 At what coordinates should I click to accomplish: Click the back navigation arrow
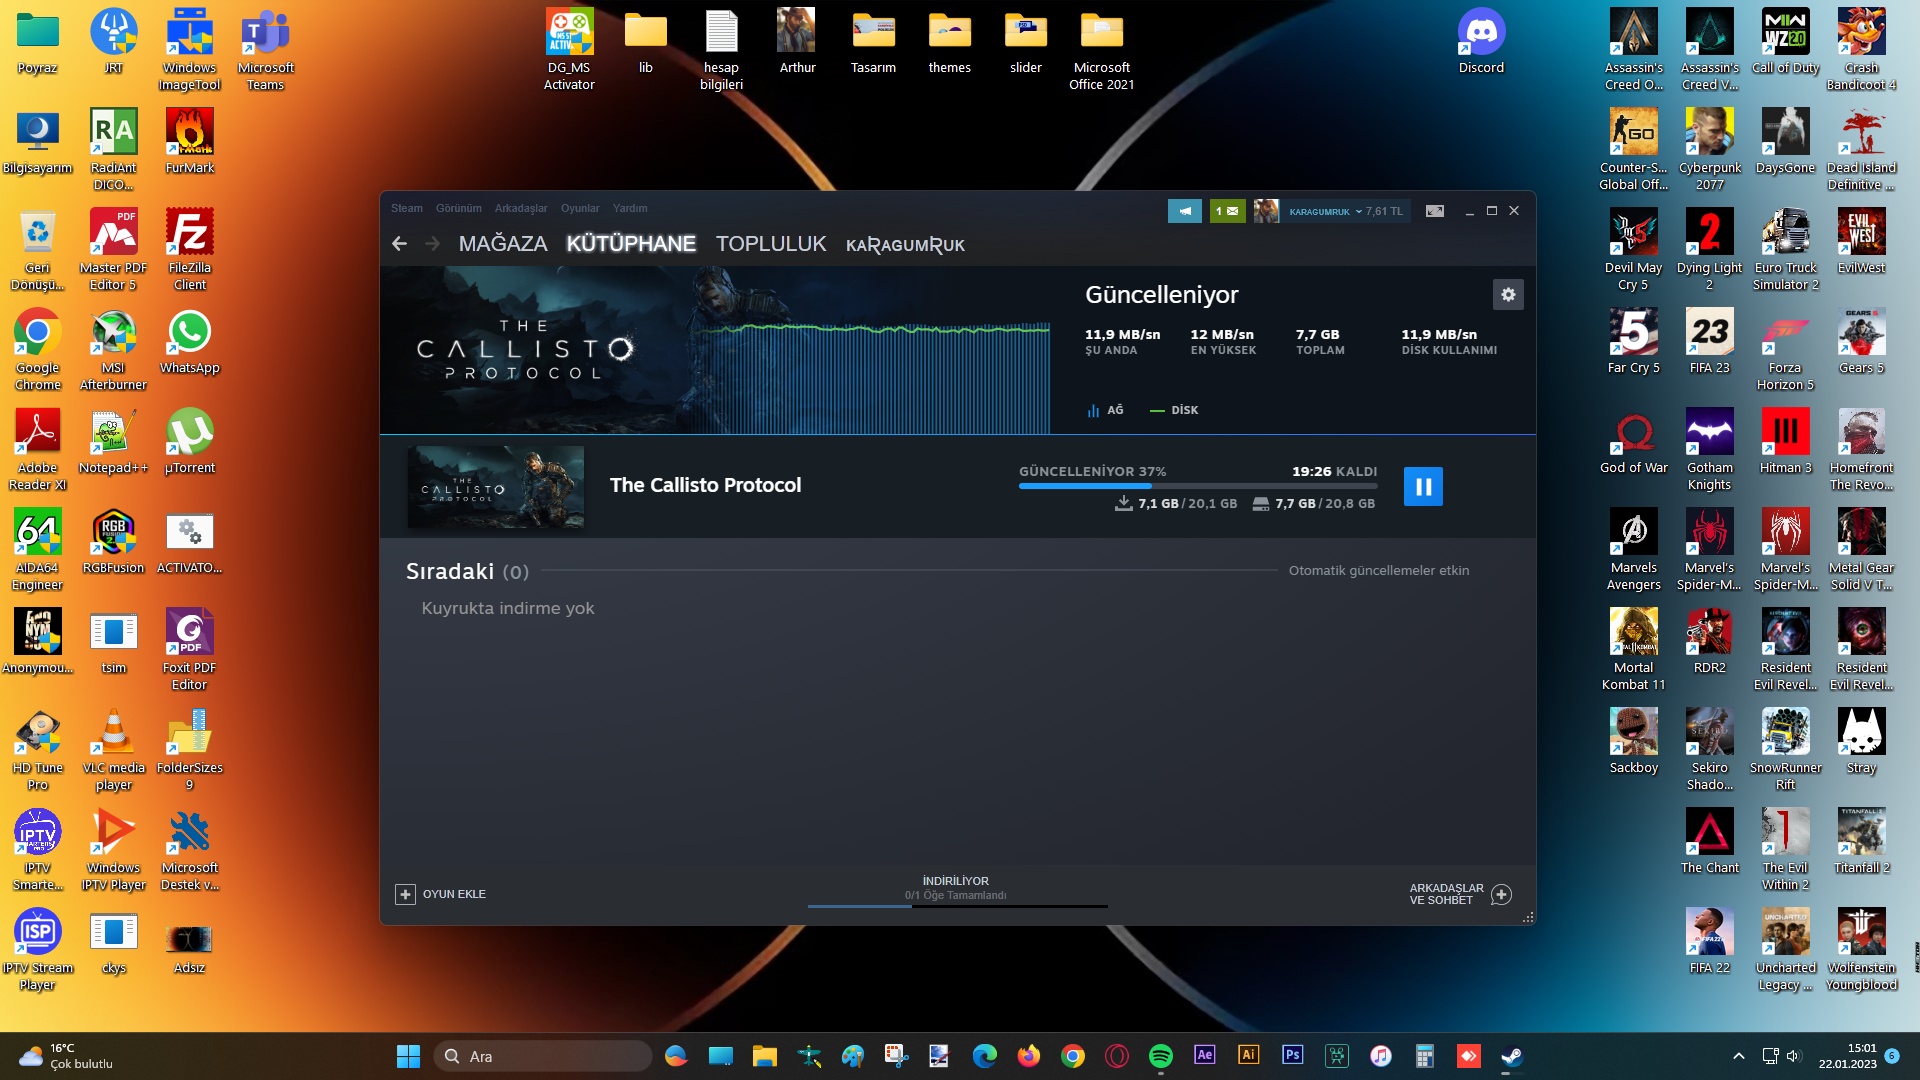400,244
